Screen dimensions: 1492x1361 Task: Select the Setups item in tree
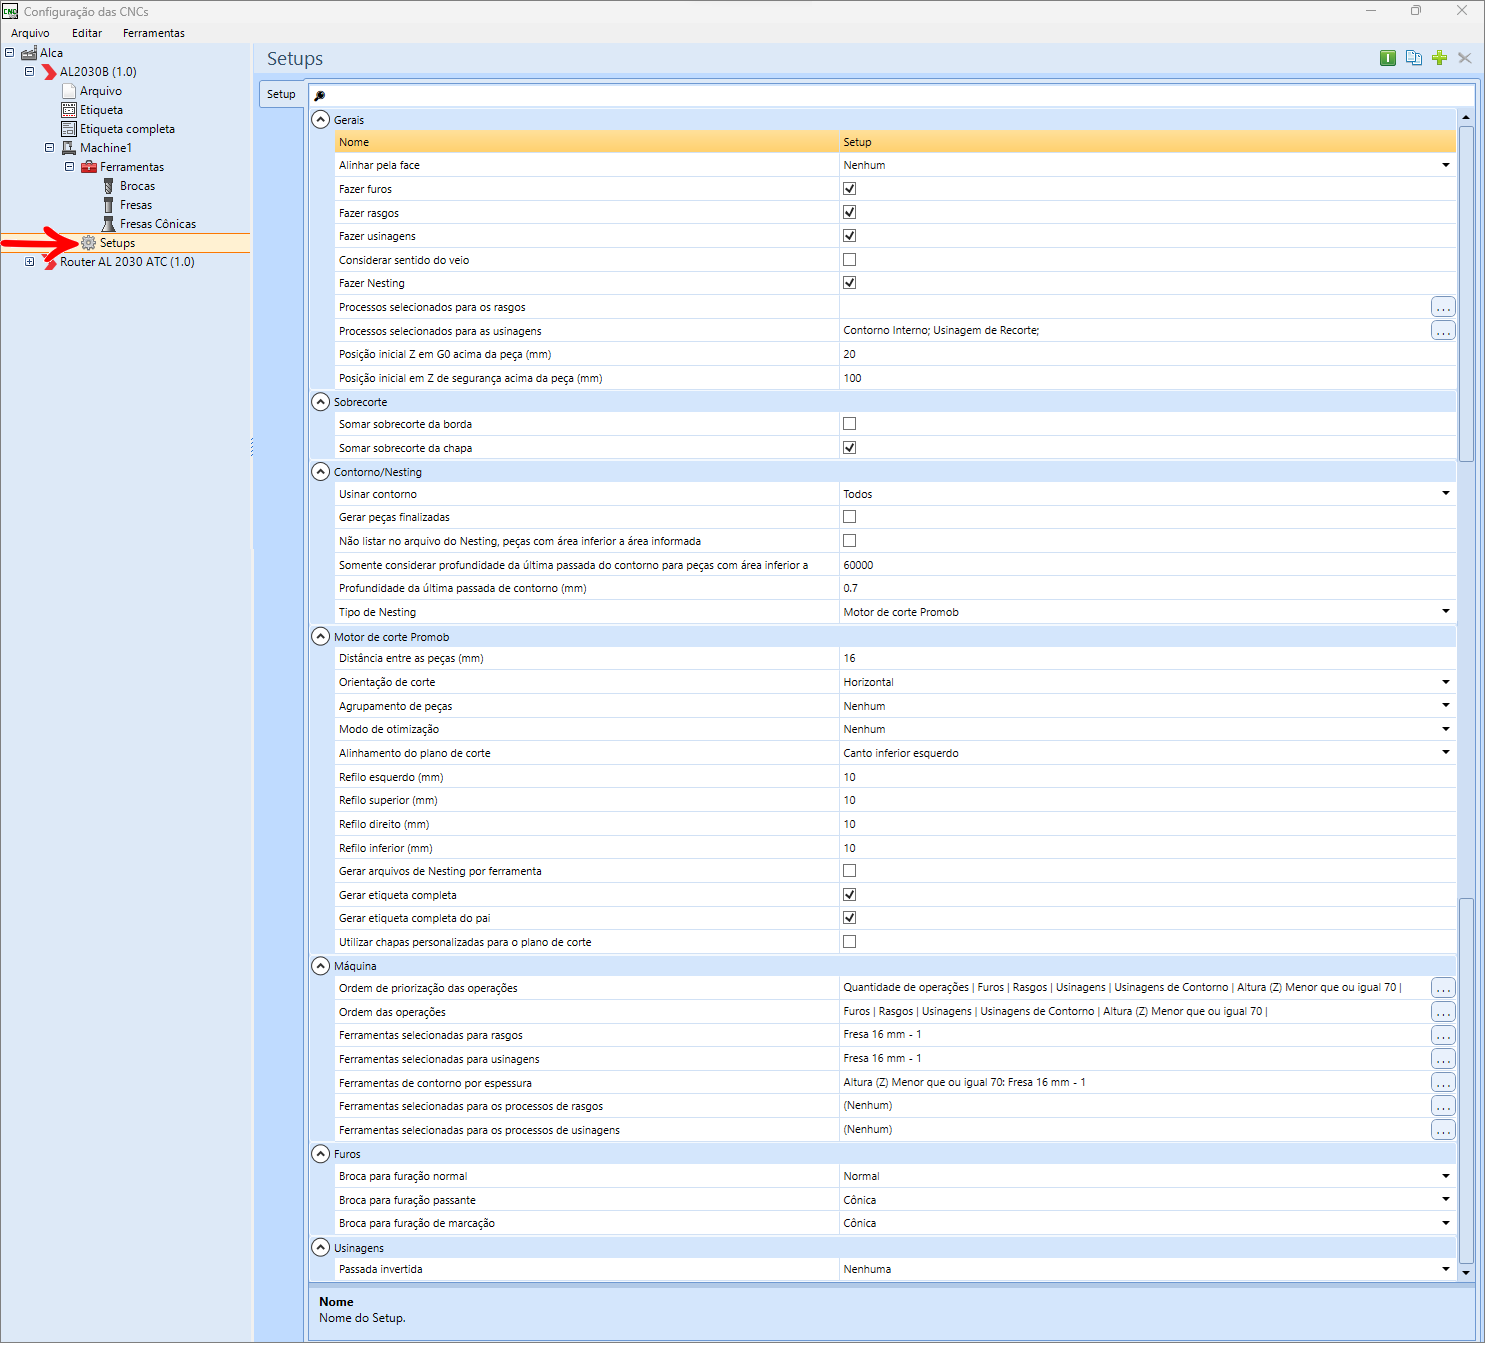tap(117, 243)
